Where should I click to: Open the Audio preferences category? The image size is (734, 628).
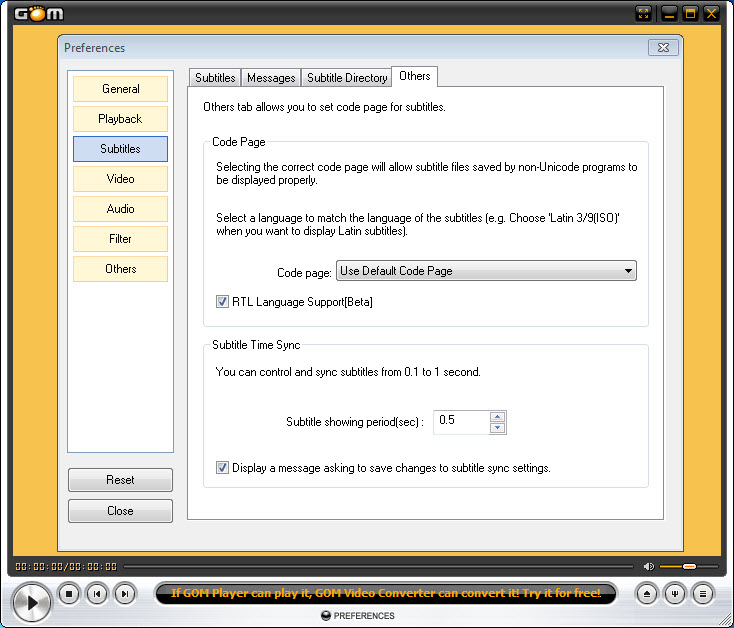tap(120, 209)
